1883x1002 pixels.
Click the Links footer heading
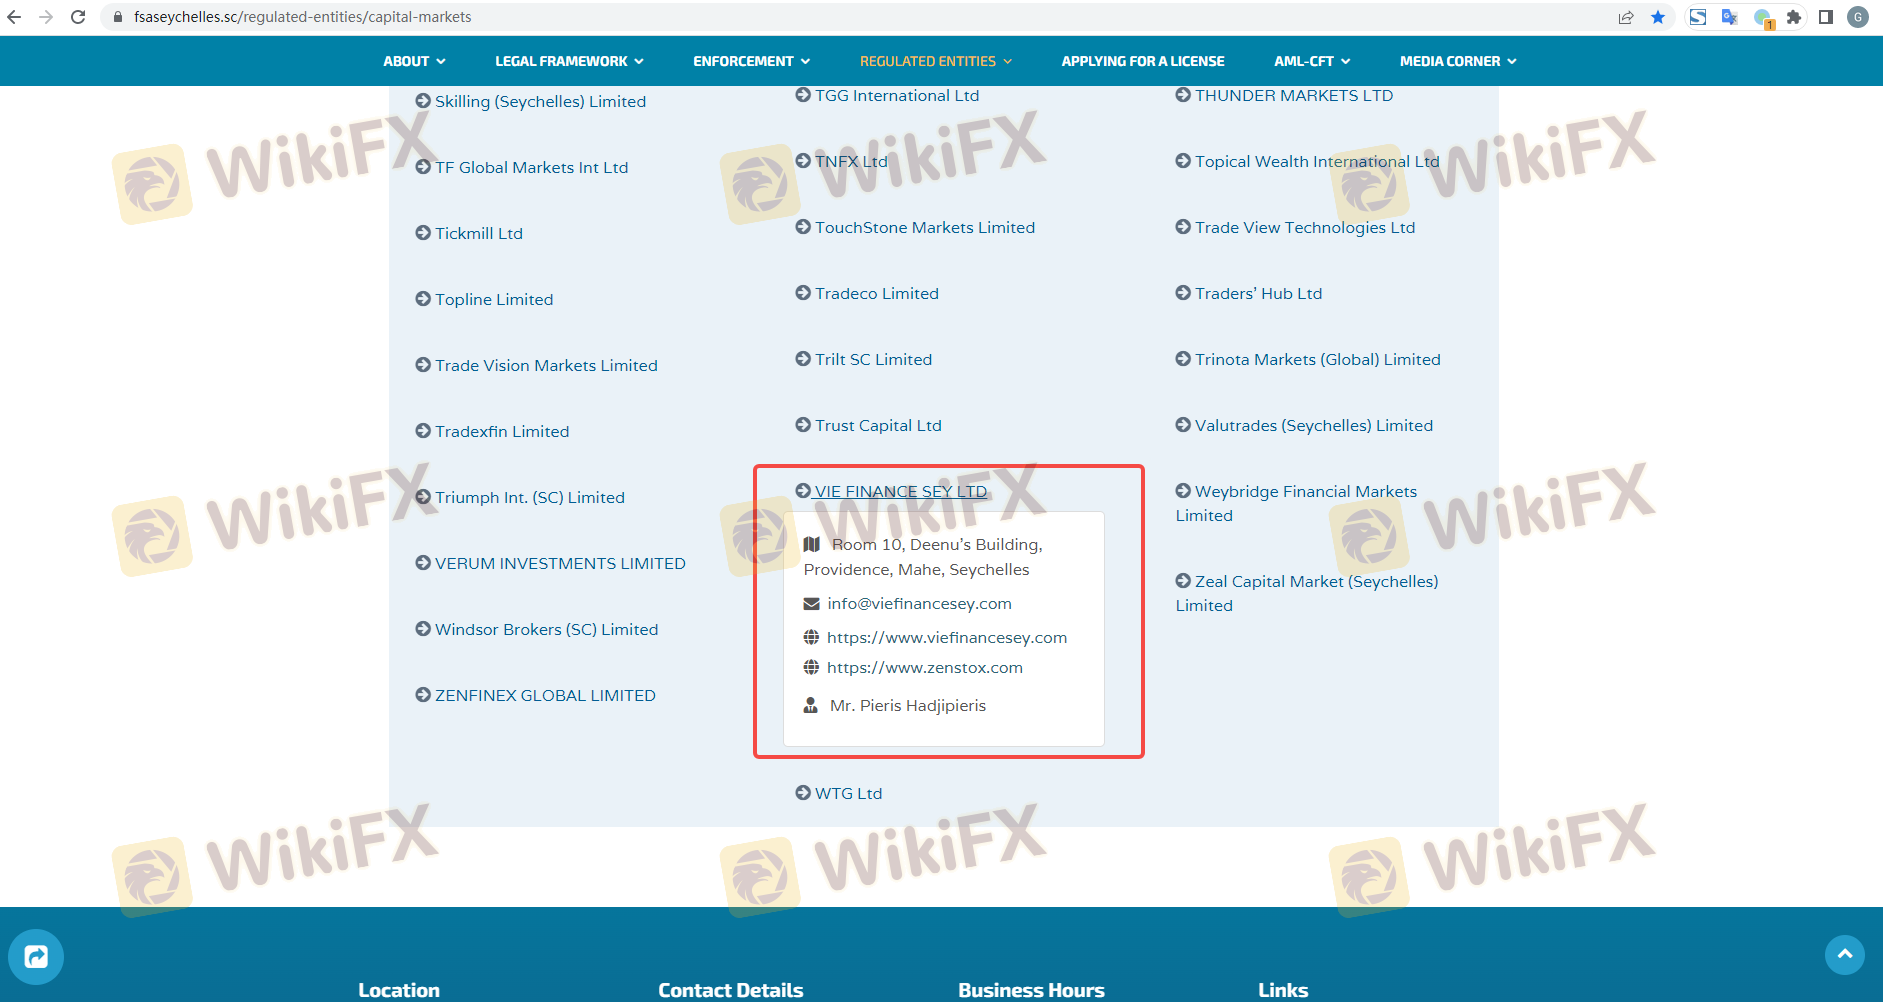pyautogui.click(x=1283, y=990)
